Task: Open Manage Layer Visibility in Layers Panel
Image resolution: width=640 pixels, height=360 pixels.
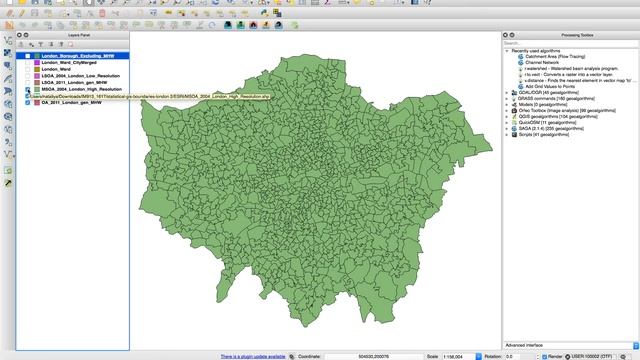Action: (31, 44)
